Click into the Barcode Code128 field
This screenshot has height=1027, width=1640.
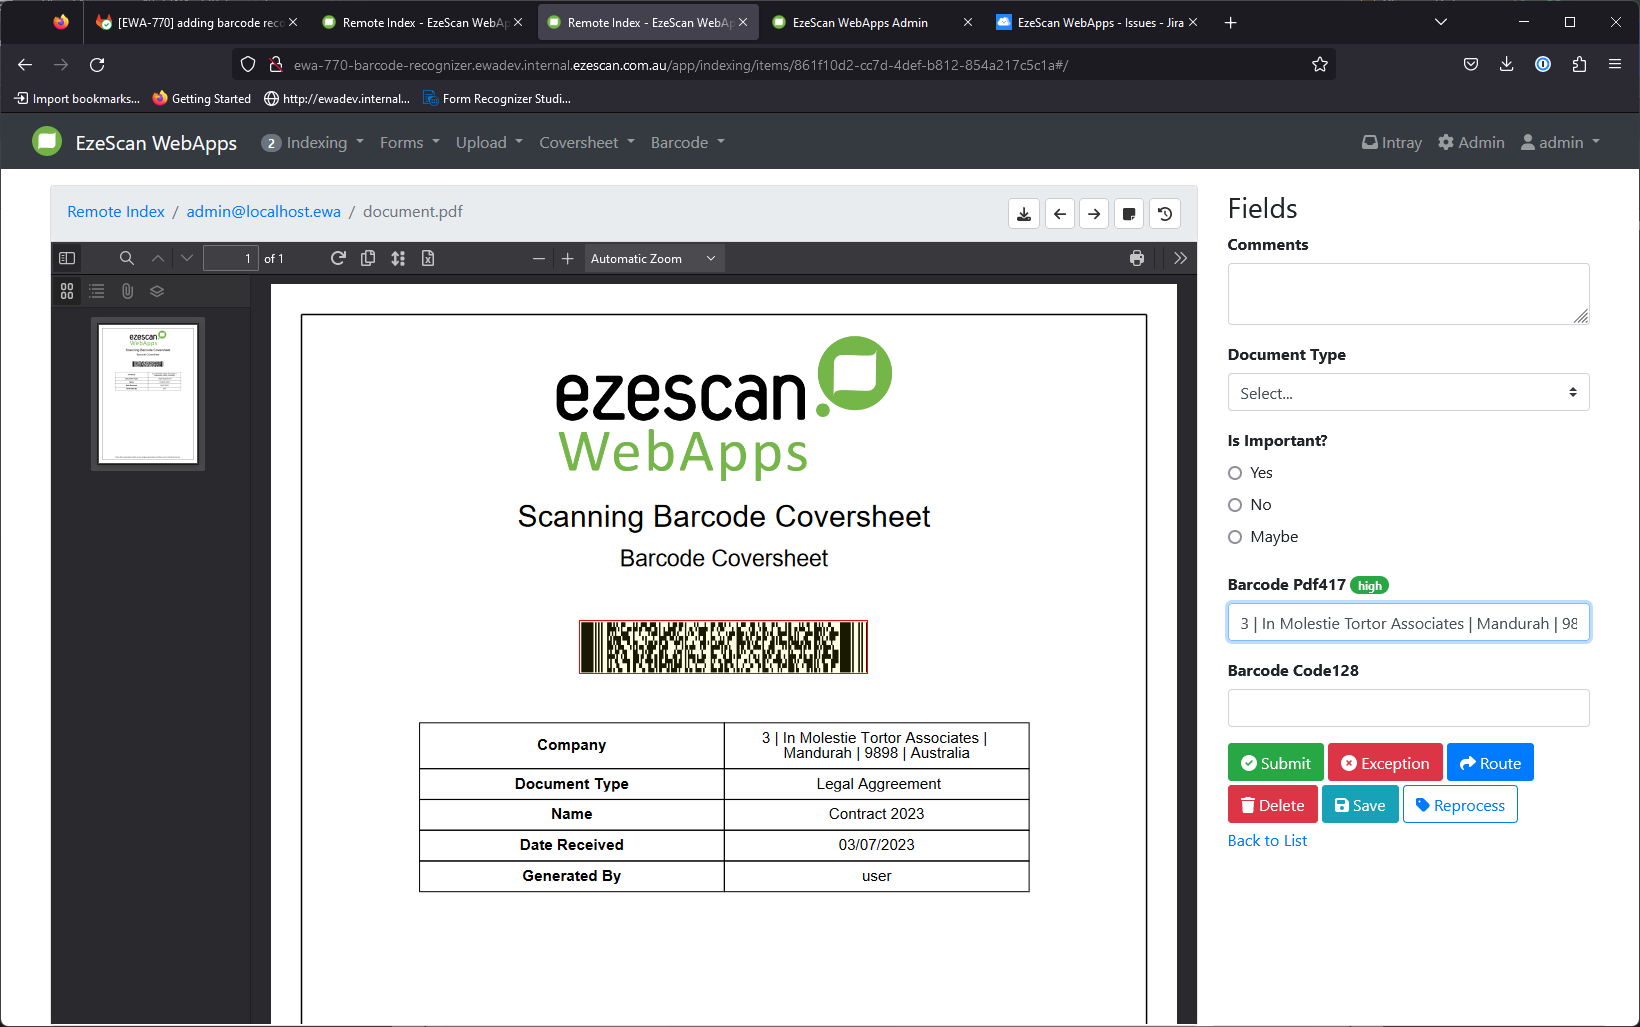tap(1408, 708)
